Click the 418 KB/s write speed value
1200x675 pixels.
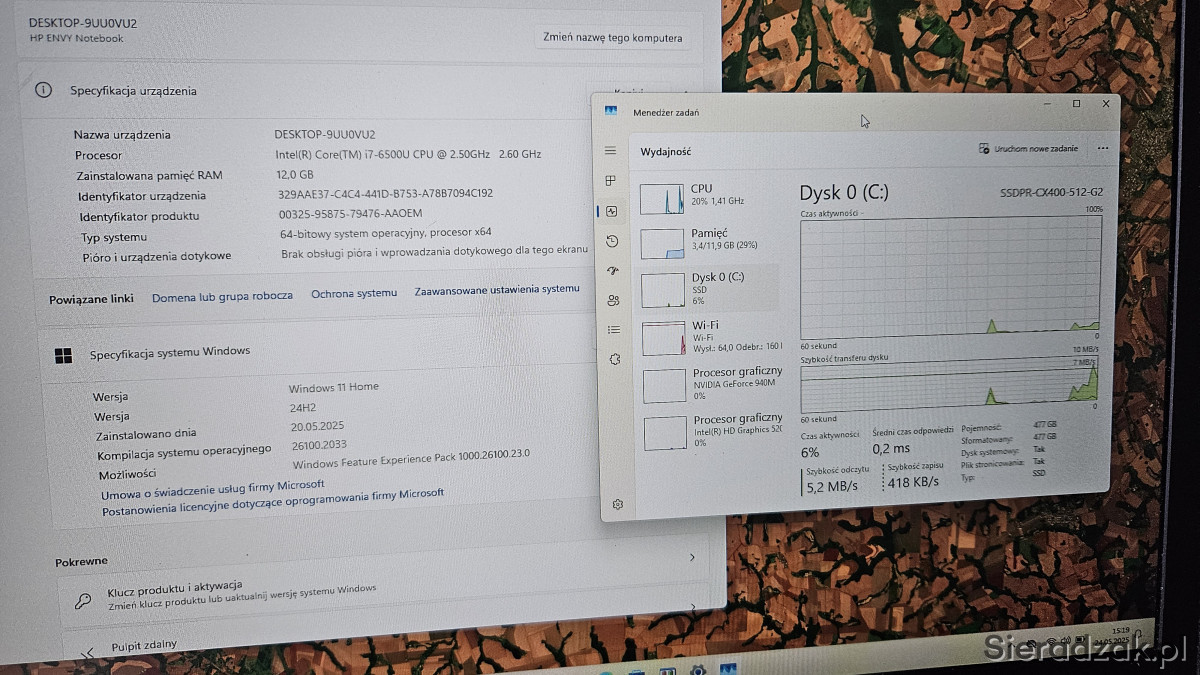tap(913, 482)
